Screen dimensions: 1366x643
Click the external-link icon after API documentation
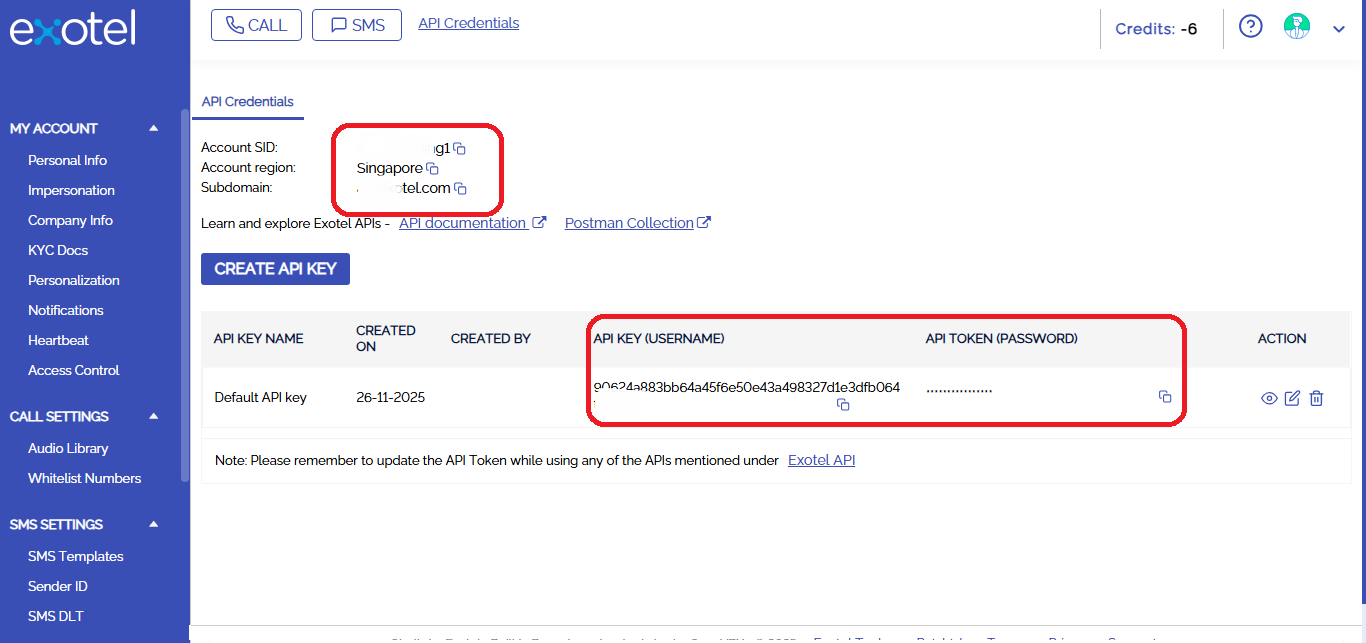point(539,222)
